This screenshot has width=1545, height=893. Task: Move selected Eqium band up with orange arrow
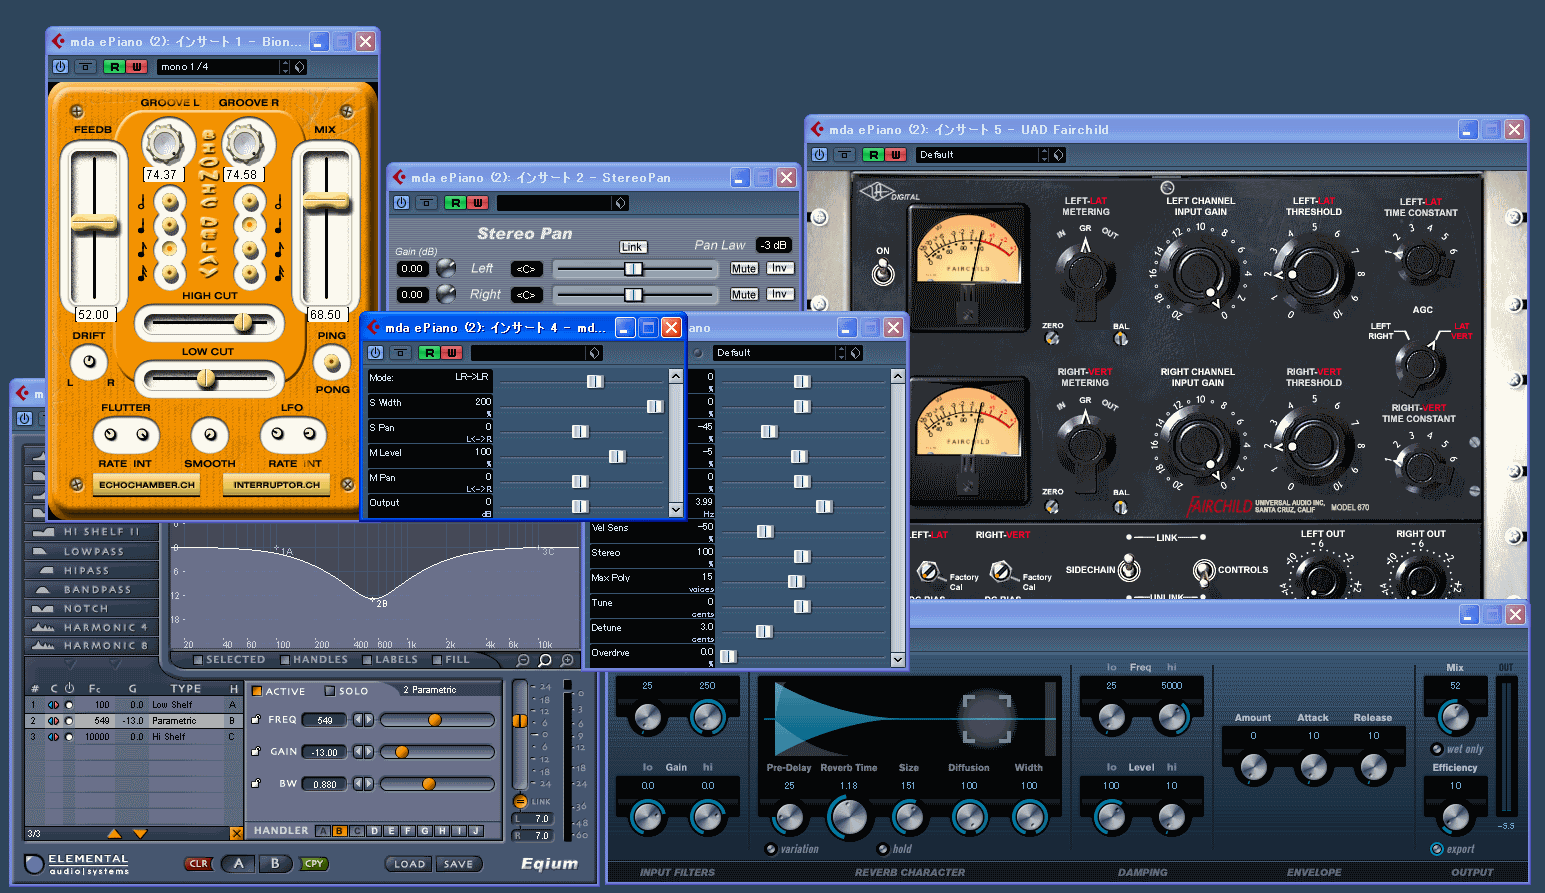[x=114, y=833]
